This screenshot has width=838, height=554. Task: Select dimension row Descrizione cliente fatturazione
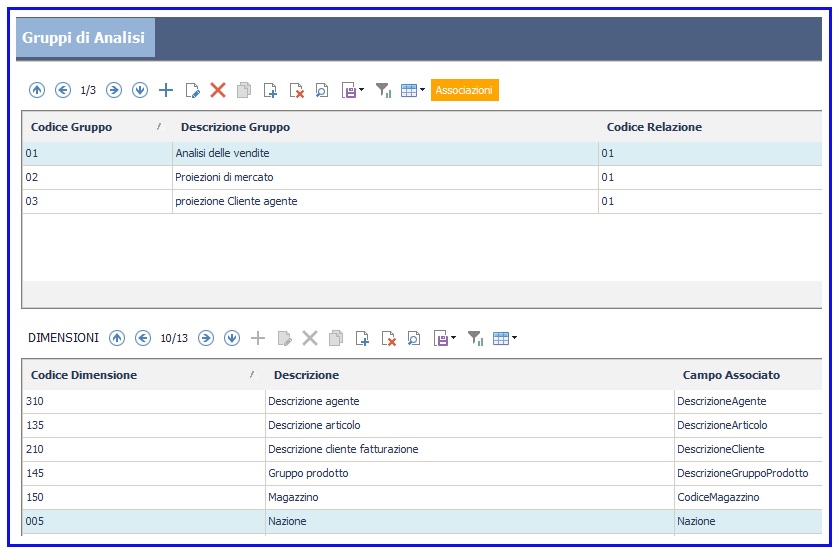point(422,449)
